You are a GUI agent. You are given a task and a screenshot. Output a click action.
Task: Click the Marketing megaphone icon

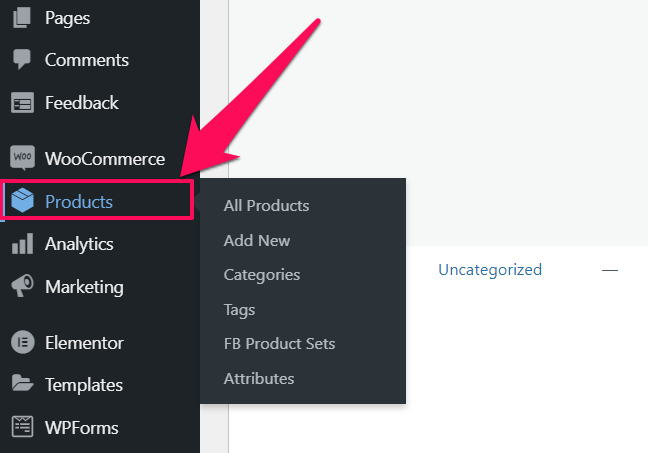22,286
